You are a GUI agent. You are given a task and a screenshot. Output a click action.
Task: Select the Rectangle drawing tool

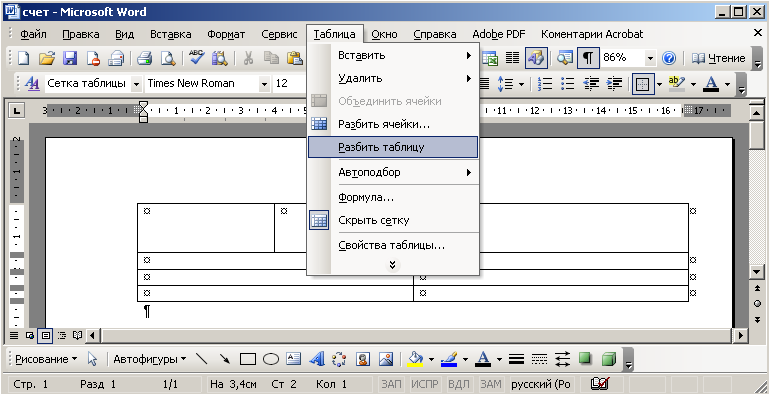point(248,359)
